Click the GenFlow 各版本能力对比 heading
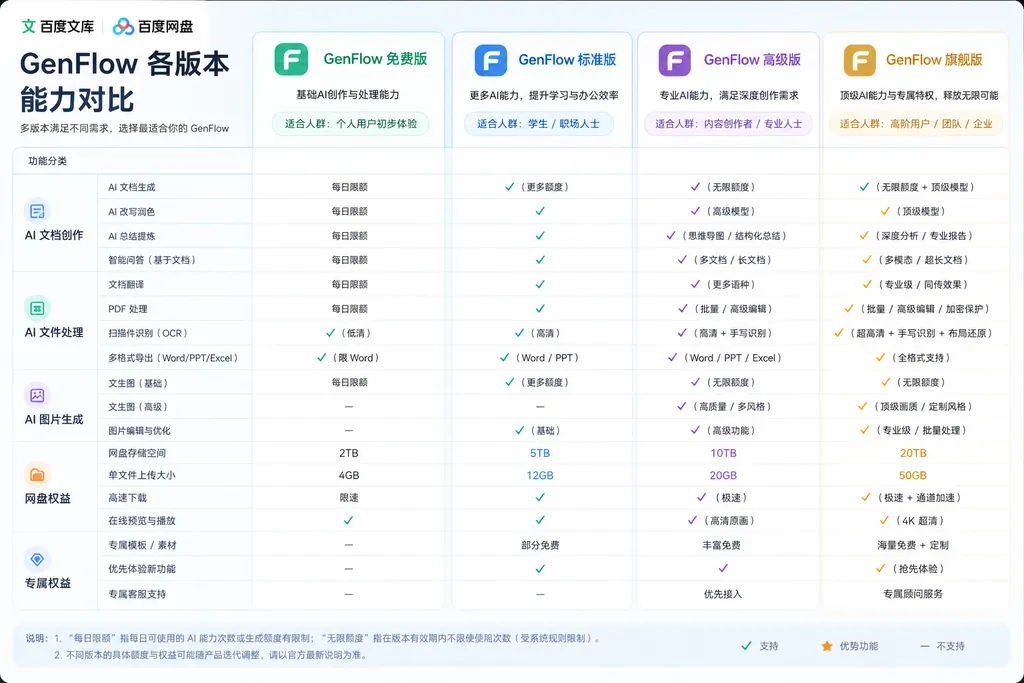Screen dimensions: 1024x683 pos(125,82)
